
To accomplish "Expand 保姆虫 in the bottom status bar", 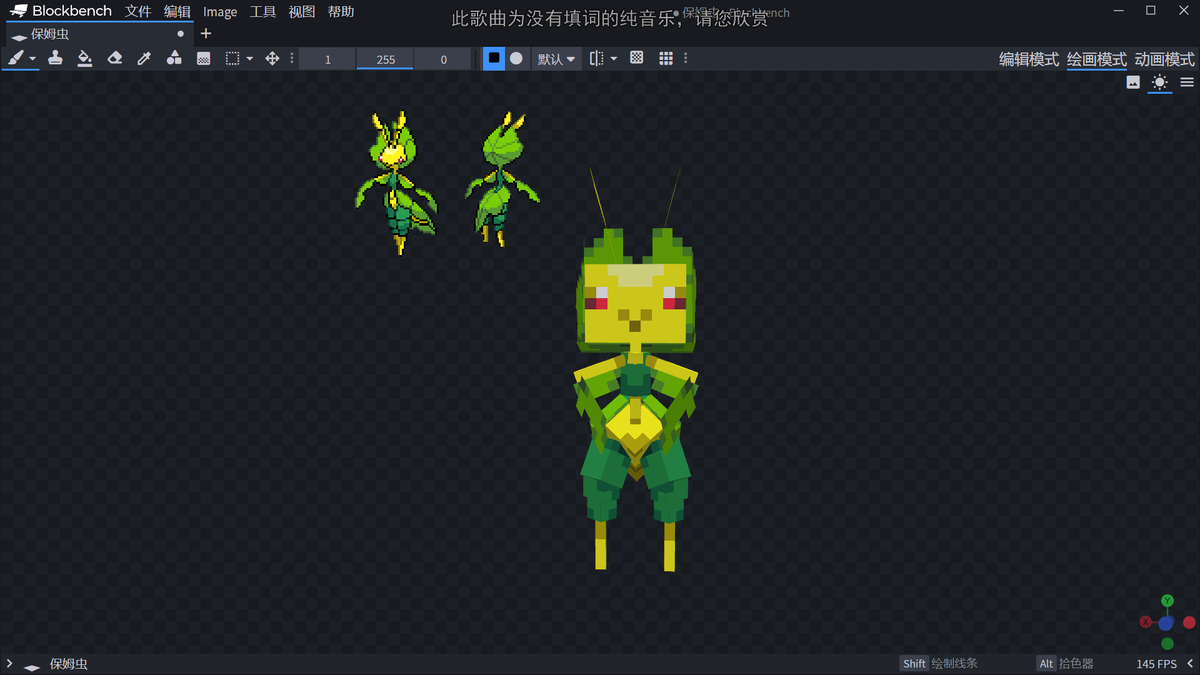I will tap(10, 662).
